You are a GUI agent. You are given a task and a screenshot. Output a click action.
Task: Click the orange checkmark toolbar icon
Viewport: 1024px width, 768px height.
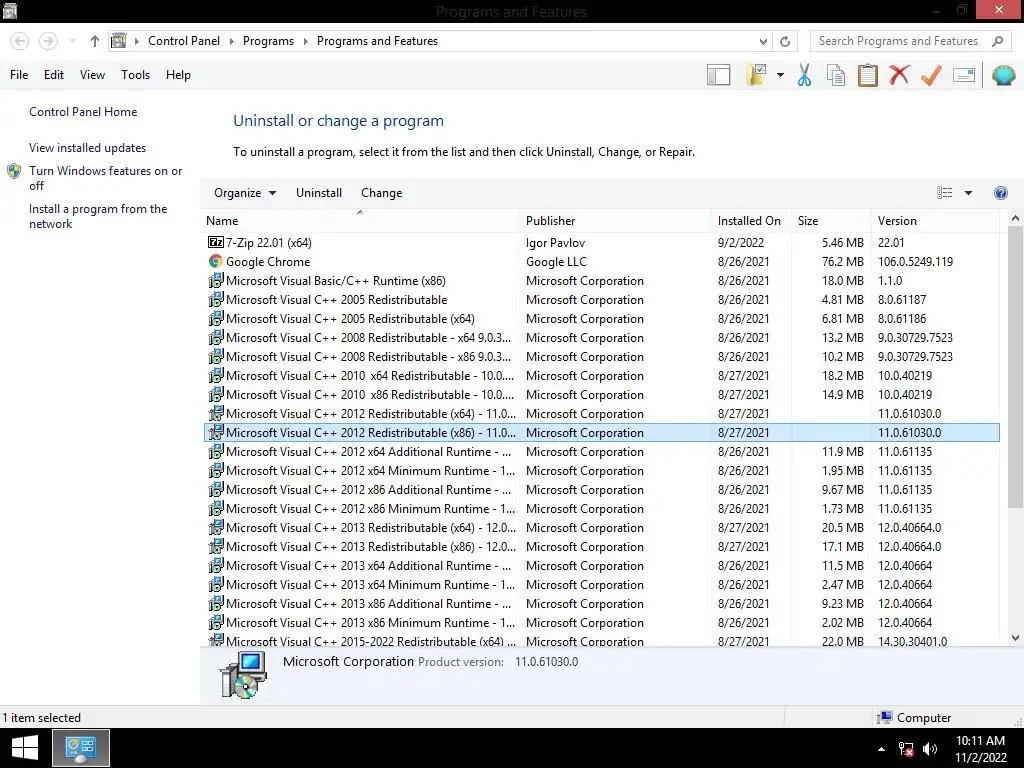(931, 75)
